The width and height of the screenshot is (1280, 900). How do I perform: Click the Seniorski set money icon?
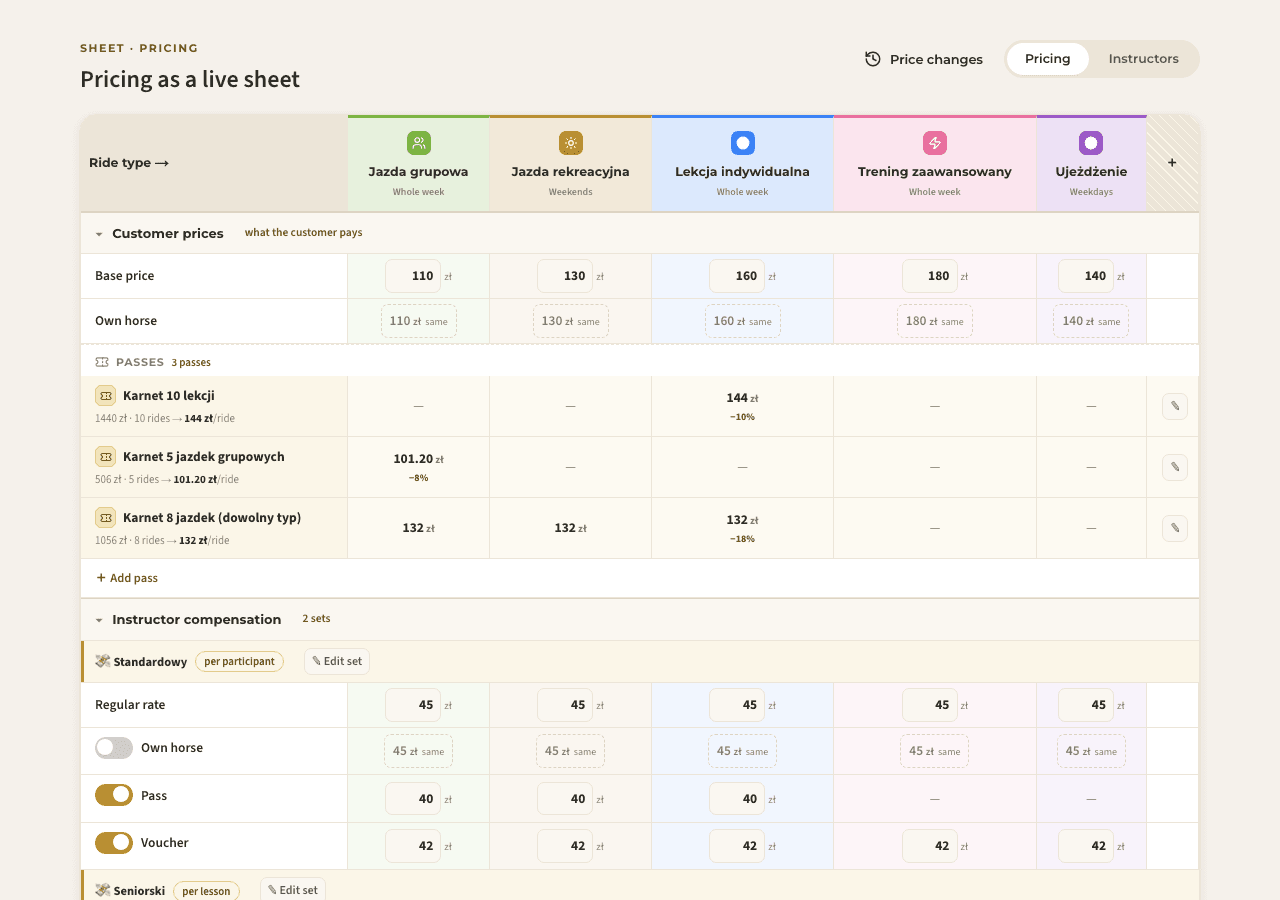103,890
